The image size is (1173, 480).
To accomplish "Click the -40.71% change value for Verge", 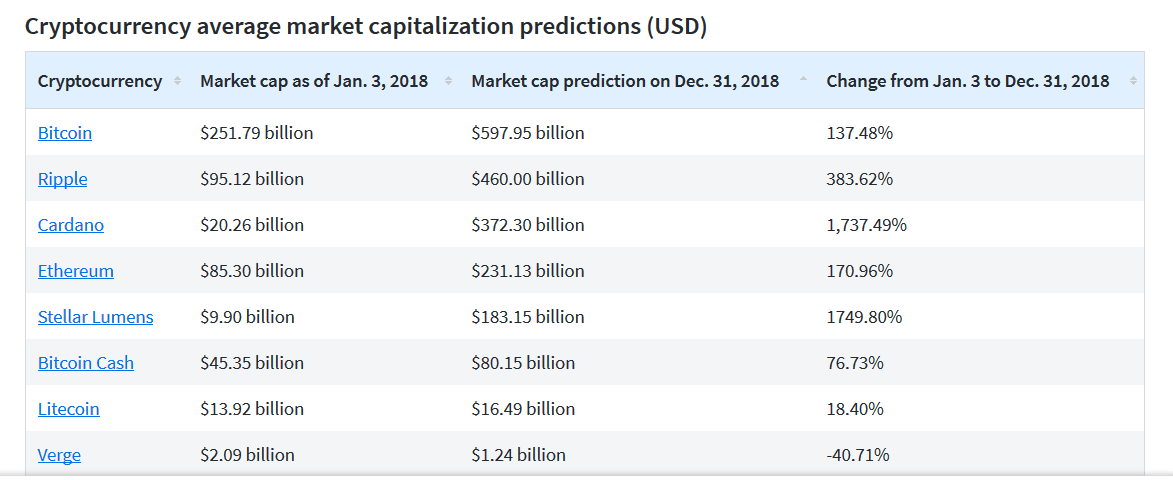I will 858,455.
